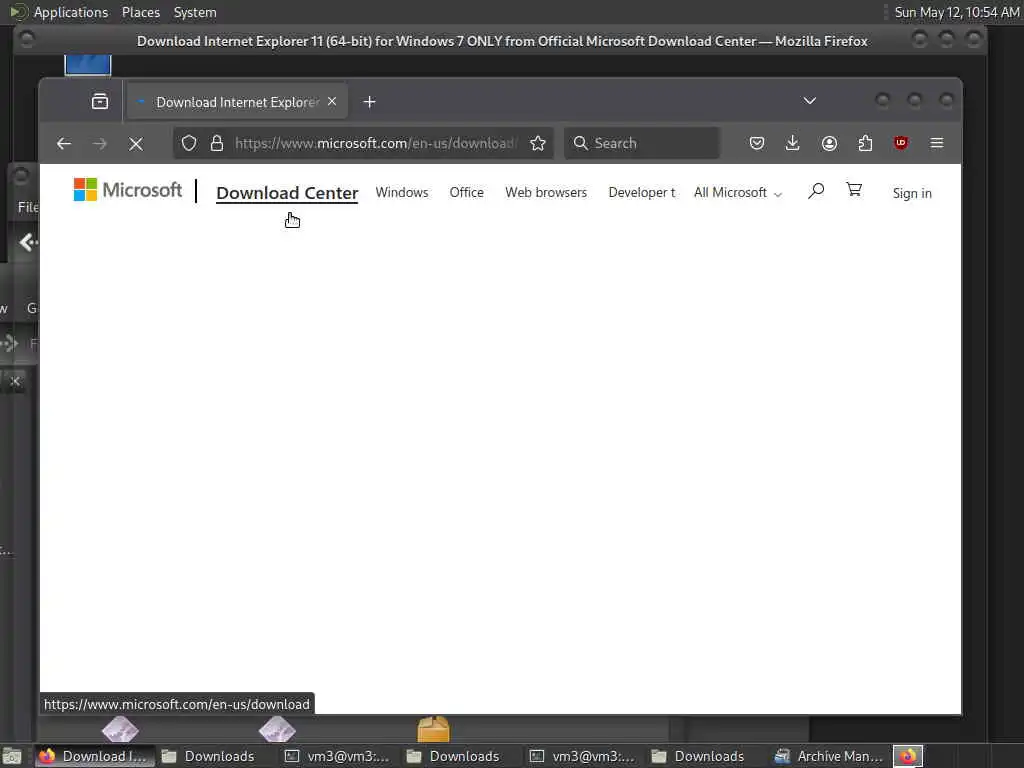The image size is (1024, 768).
Task: Show site security info via padlock icon
Action: pos(217,143)
